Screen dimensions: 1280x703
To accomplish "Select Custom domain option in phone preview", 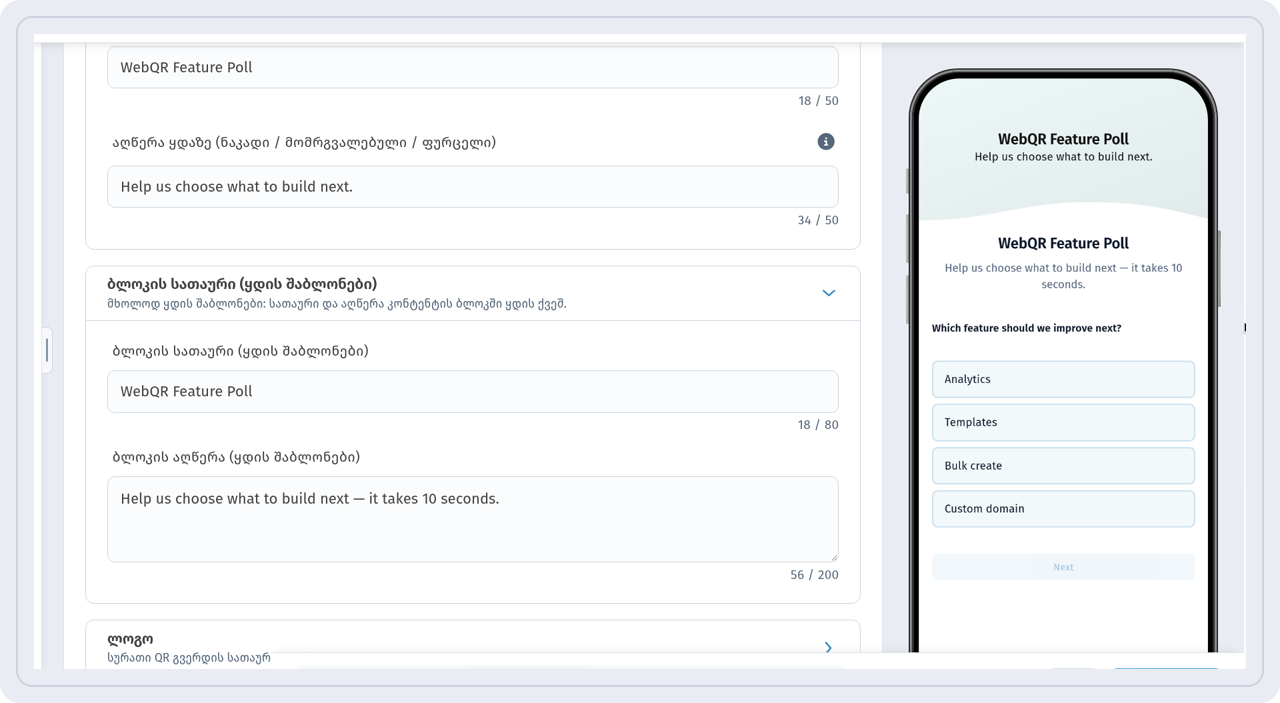I will [1063, 509].
